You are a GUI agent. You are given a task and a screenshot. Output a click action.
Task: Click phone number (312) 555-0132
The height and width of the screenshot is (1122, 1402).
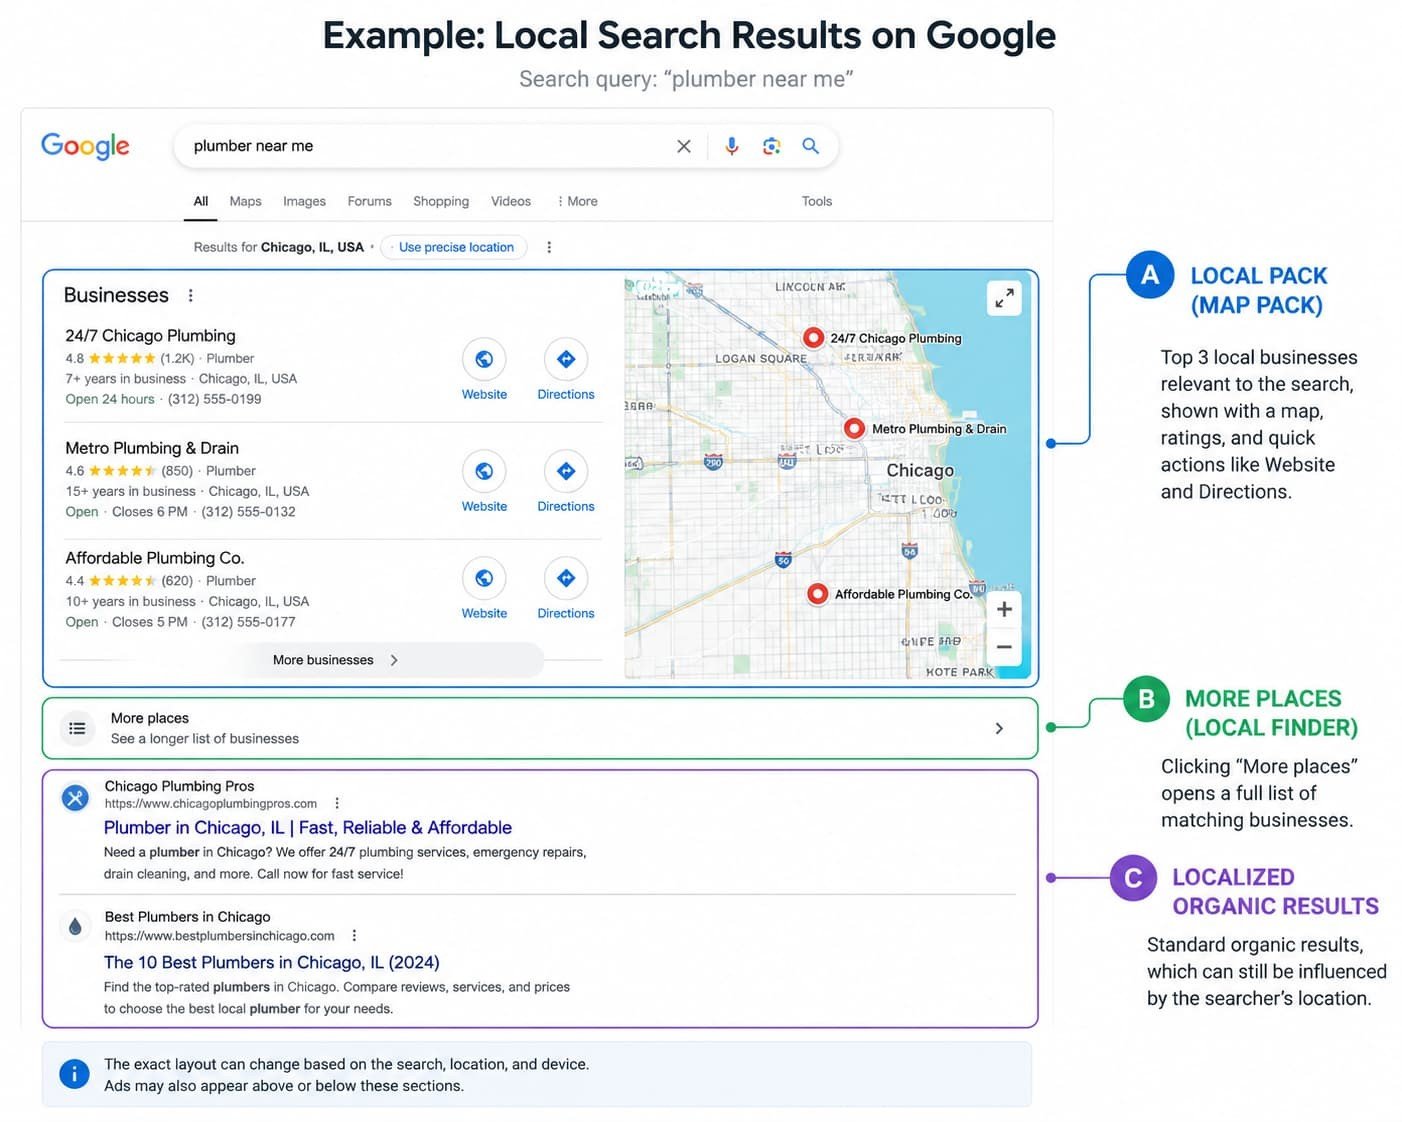tap(249, 511)
